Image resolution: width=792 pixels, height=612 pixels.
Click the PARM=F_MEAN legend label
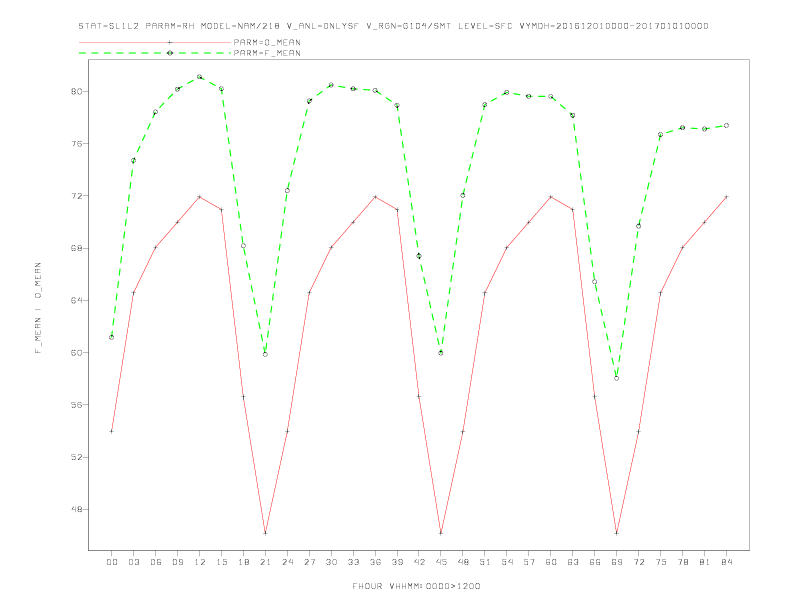[267, 53]
